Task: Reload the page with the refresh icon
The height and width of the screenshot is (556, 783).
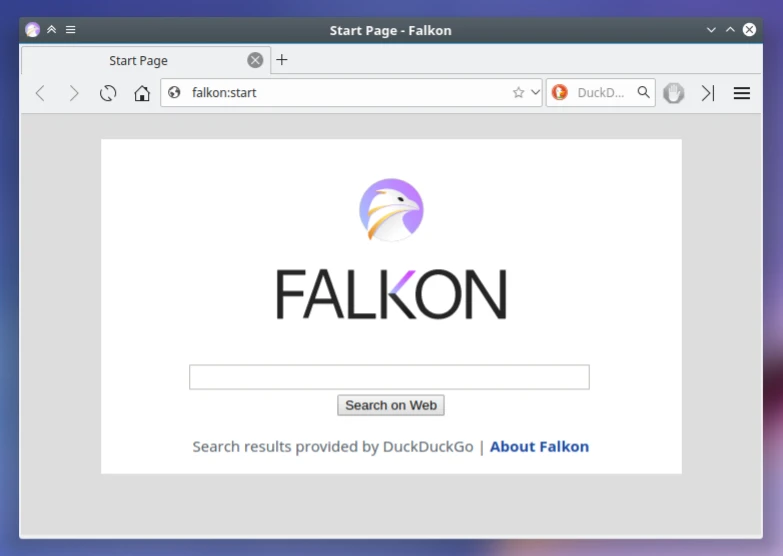Action: click(x=108, y=93)
